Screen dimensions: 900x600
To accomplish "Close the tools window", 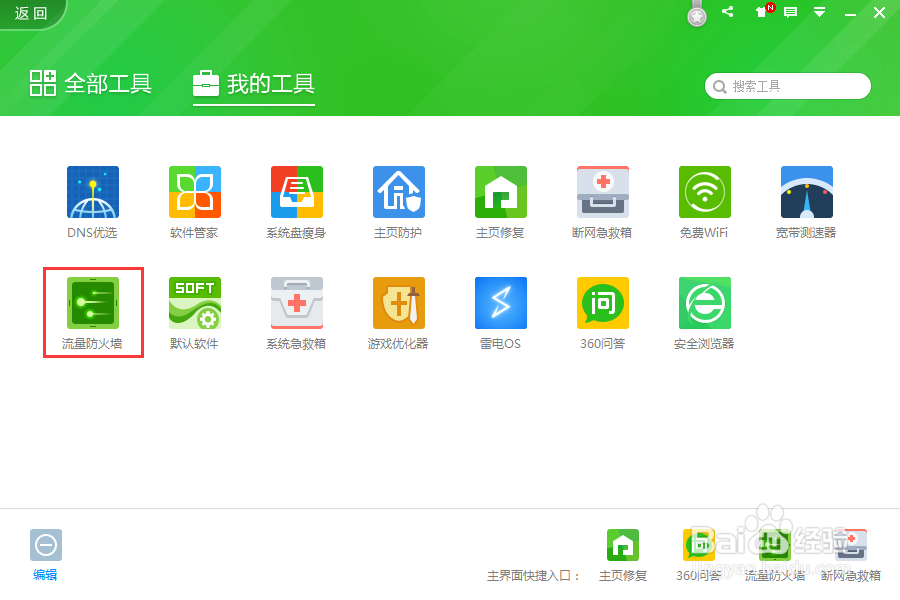I will (879, 13).
